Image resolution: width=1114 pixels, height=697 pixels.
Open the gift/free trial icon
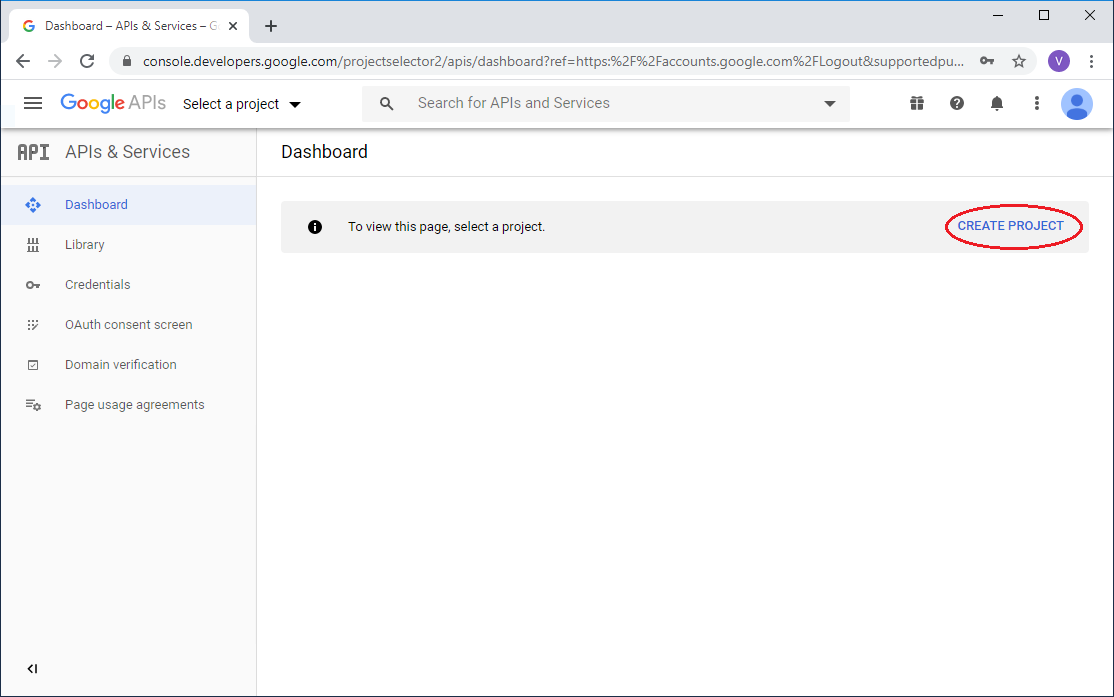click(917, 104)
